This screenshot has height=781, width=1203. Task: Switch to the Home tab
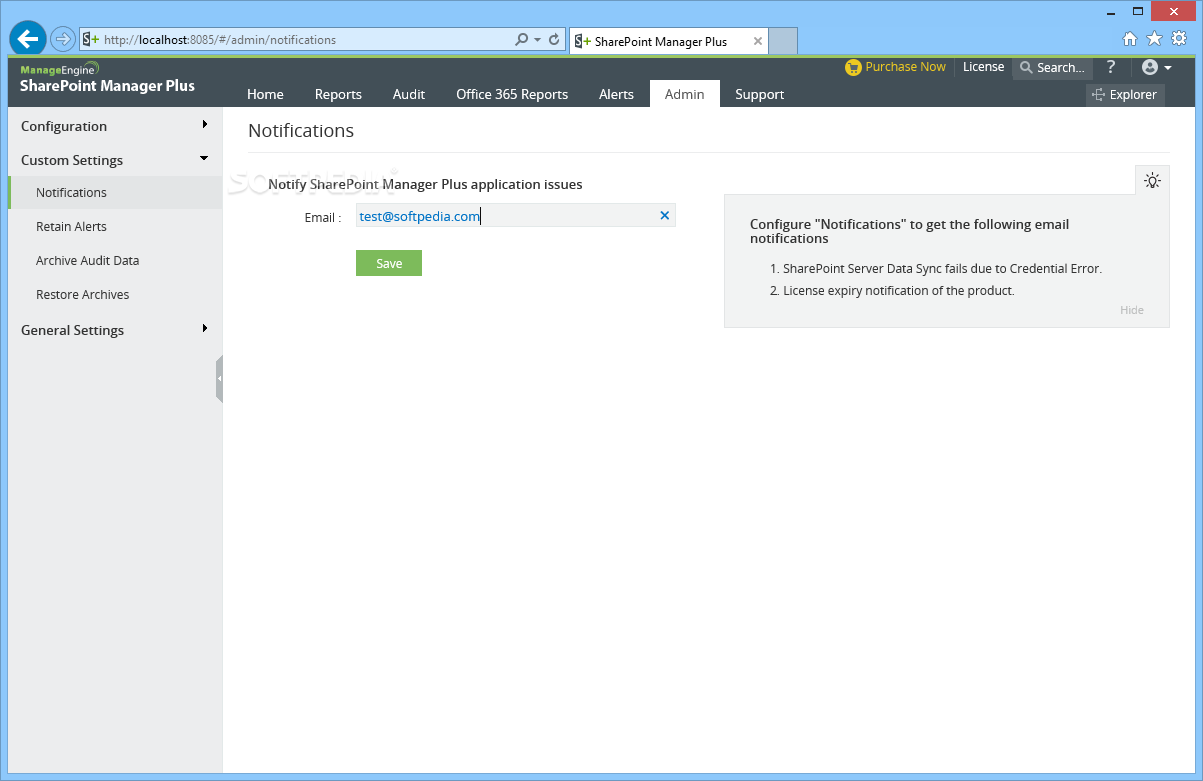click(x=265, y=94)
